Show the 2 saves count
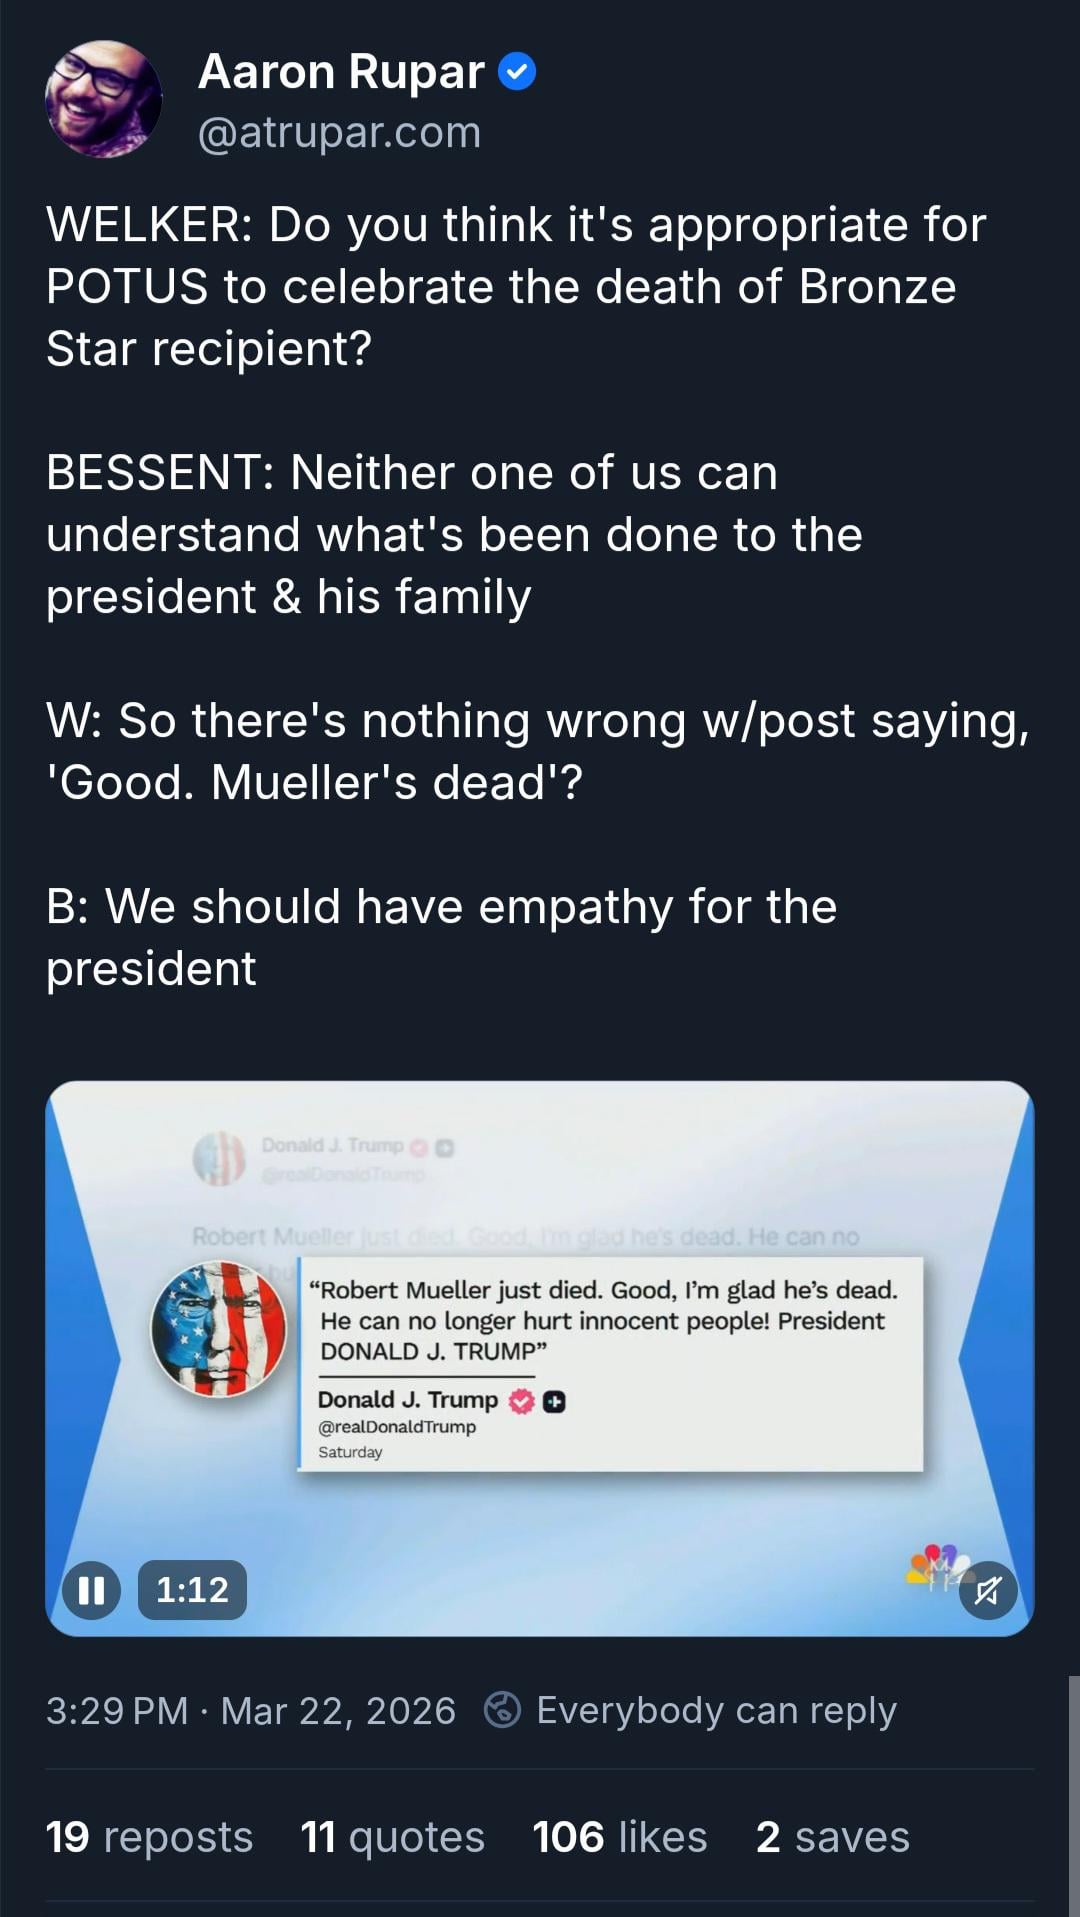 coord(832,1837)
